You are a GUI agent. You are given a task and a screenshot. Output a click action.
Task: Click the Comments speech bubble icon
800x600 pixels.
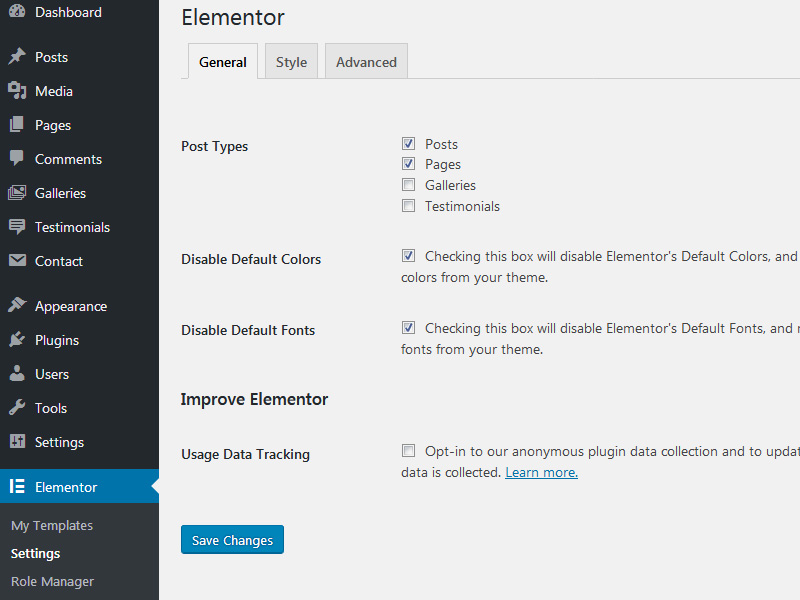17,159
